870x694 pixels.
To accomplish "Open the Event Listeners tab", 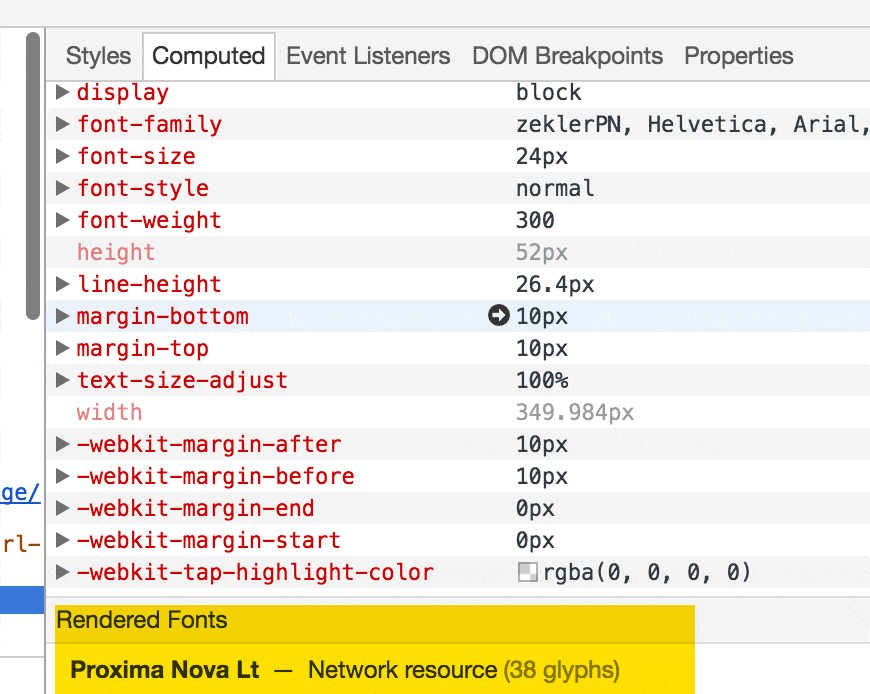I will [368, 56].
